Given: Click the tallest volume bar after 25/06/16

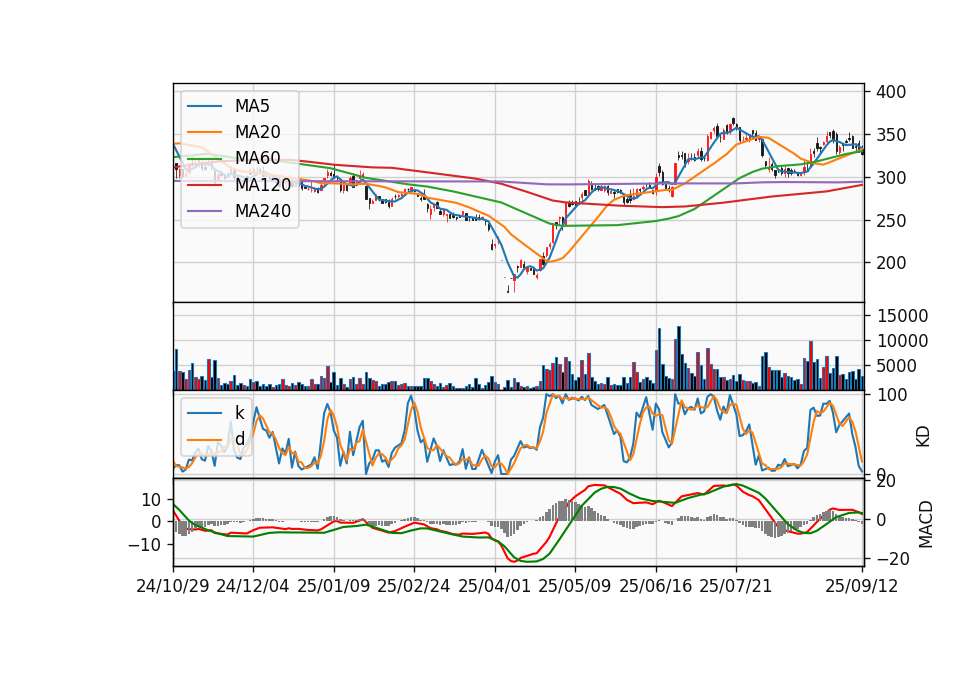Looking at the screenshot, I should [x=678, y=358].
